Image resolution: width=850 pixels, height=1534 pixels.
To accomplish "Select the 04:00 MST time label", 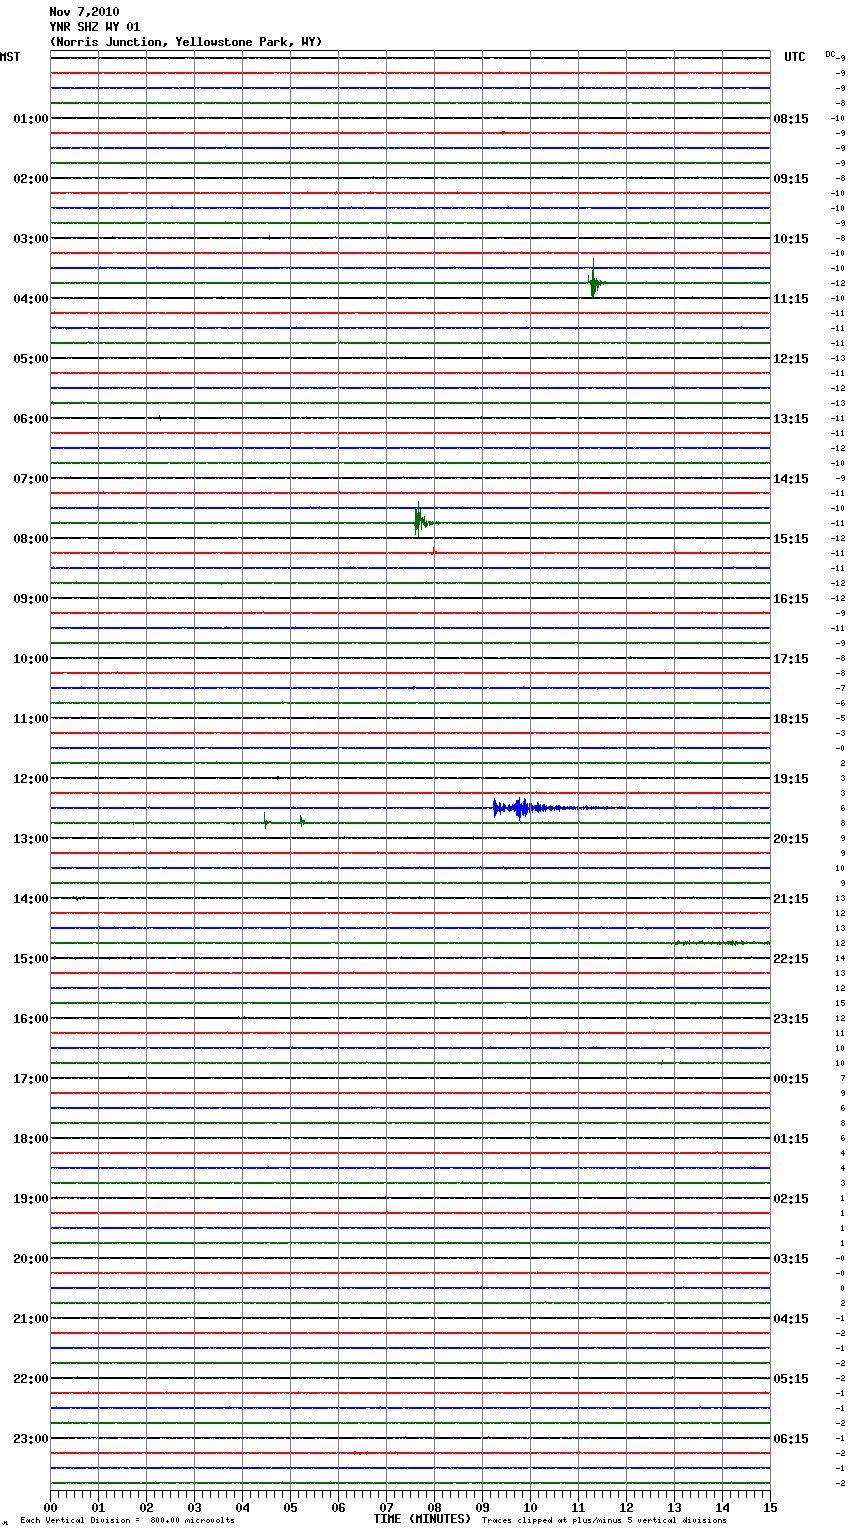I will point(31,299).
